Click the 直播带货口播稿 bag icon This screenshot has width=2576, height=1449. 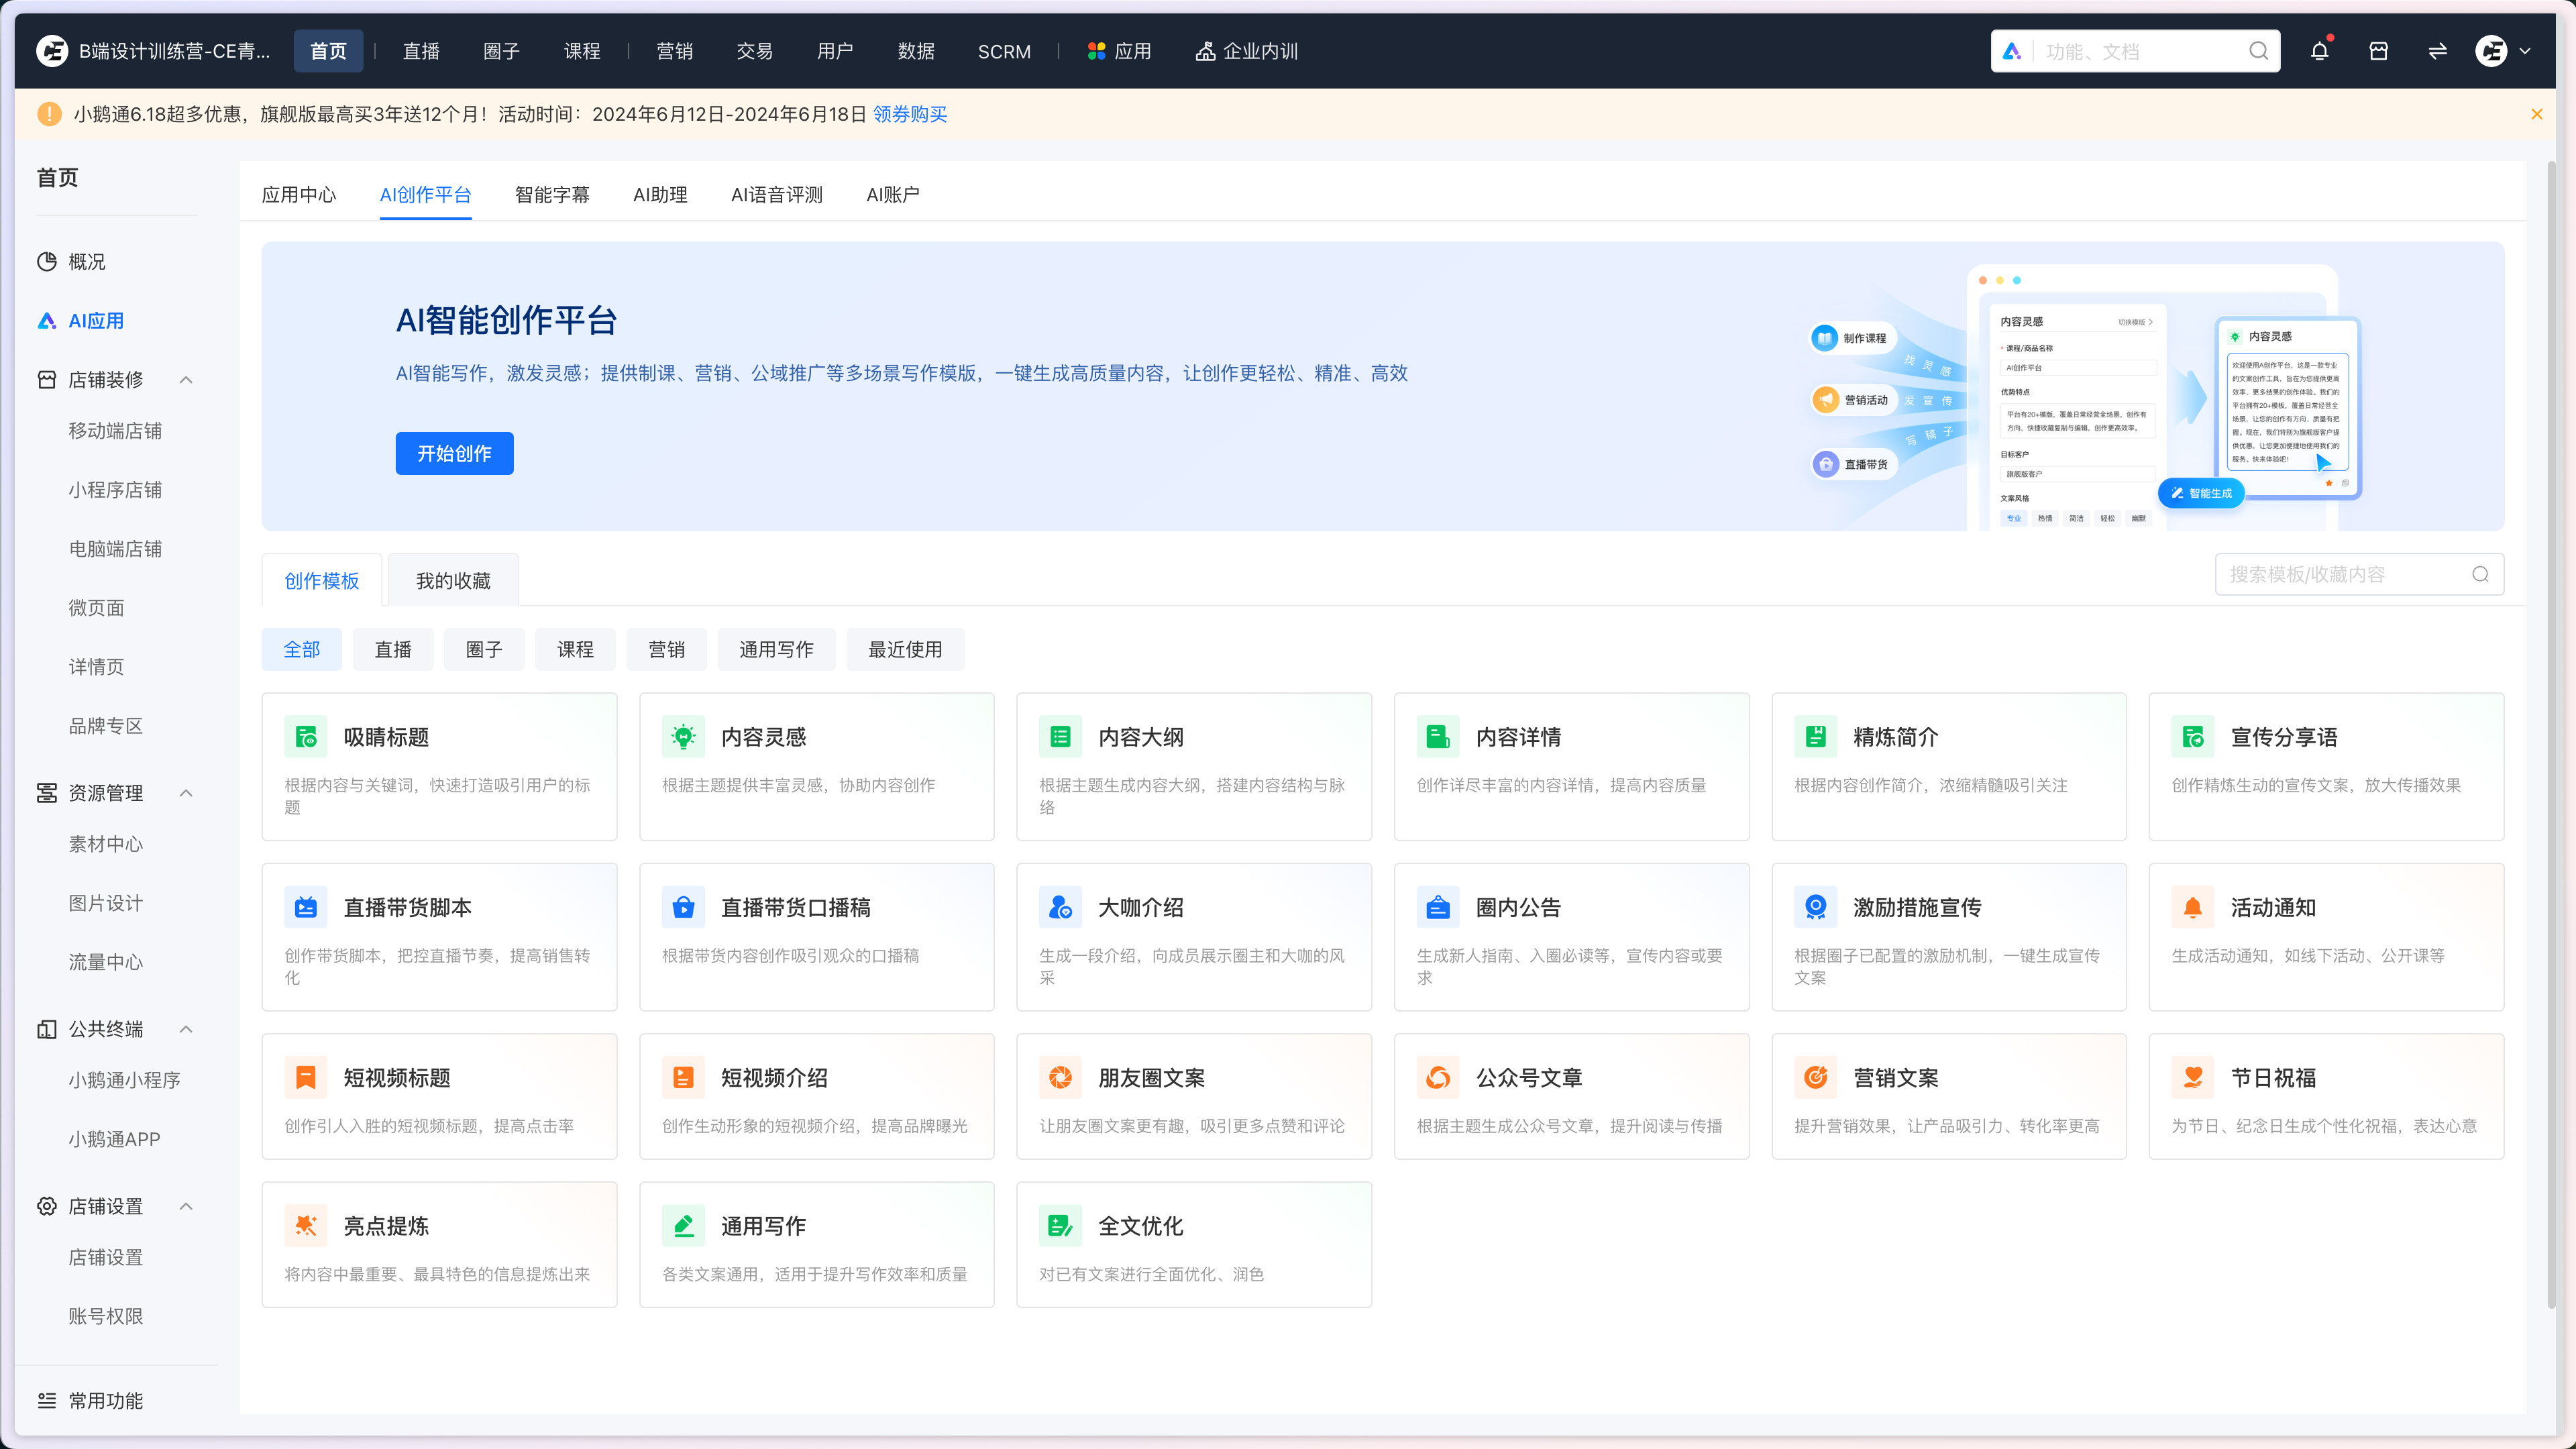tap(683, 907)
